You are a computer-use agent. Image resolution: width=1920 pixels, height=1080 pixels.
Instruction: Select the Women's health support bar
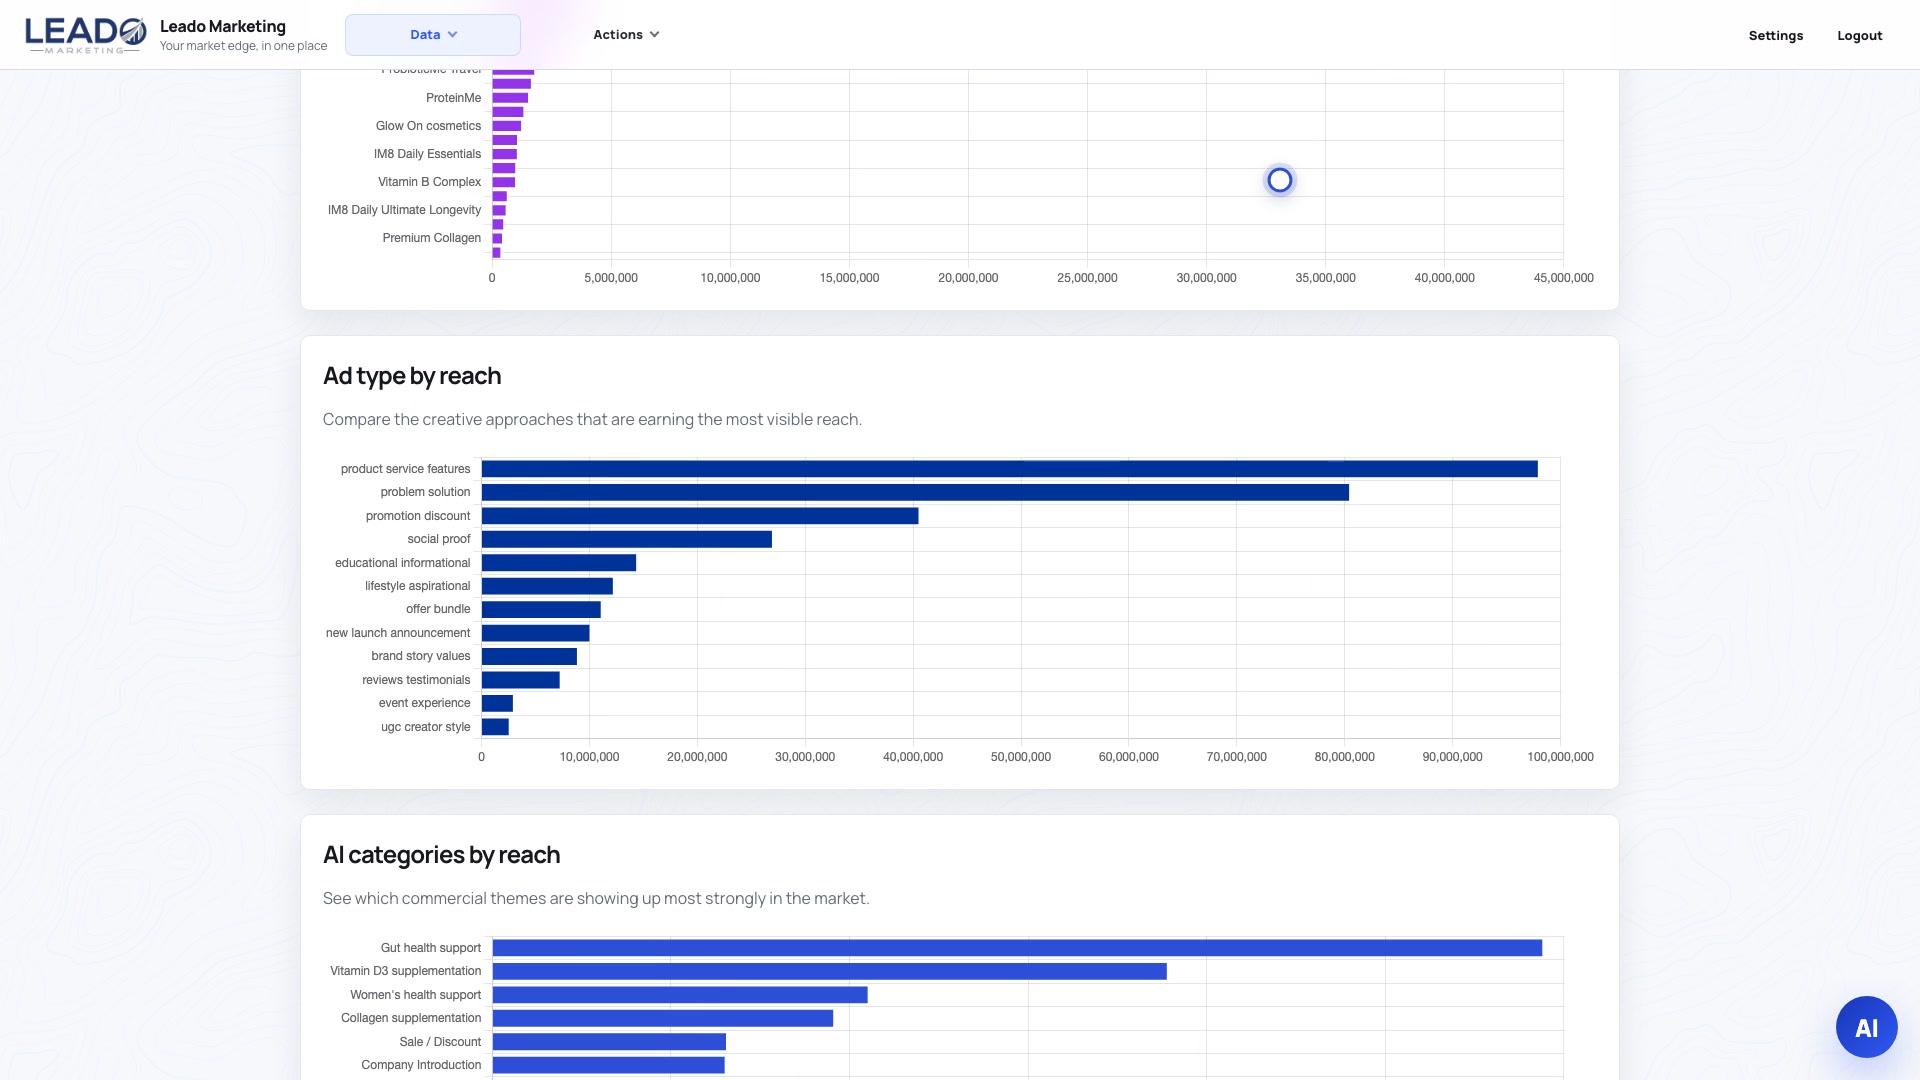[680, 995]
